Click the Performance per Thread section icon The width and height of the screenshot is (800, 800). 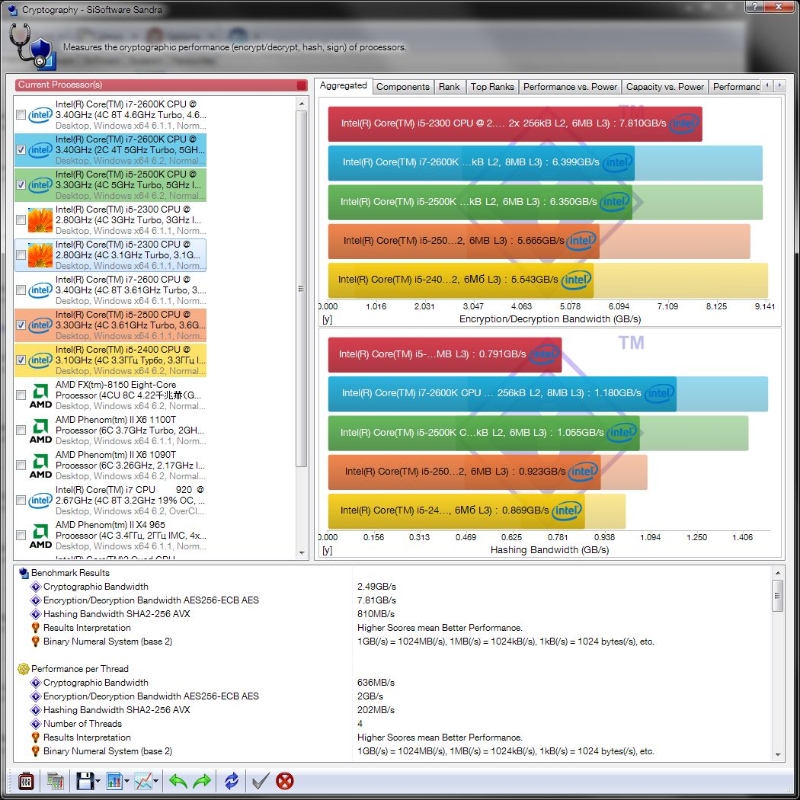click(x=23, y=669)
